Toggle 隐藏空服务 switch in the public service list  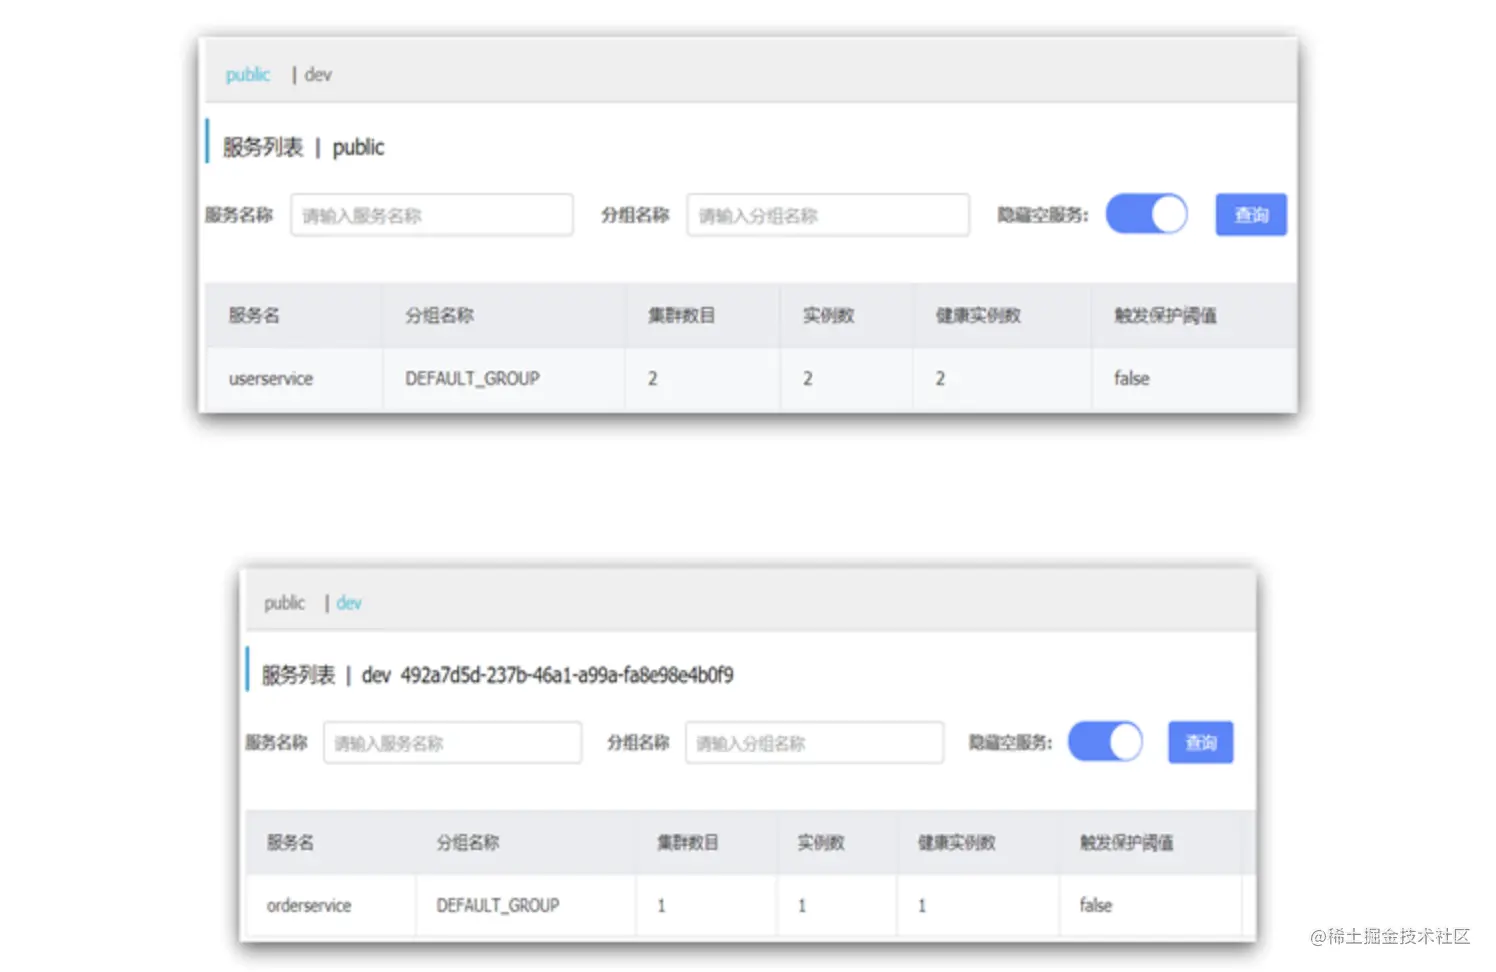point(1146,214)
